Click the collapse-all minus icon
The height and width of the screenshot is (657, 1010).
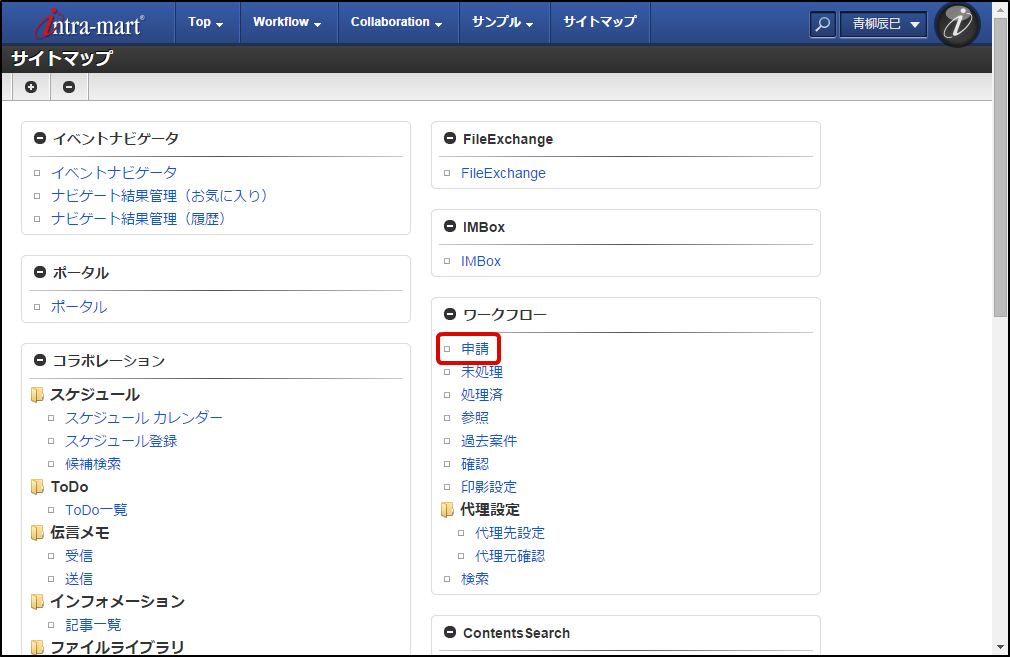[69, 87]
